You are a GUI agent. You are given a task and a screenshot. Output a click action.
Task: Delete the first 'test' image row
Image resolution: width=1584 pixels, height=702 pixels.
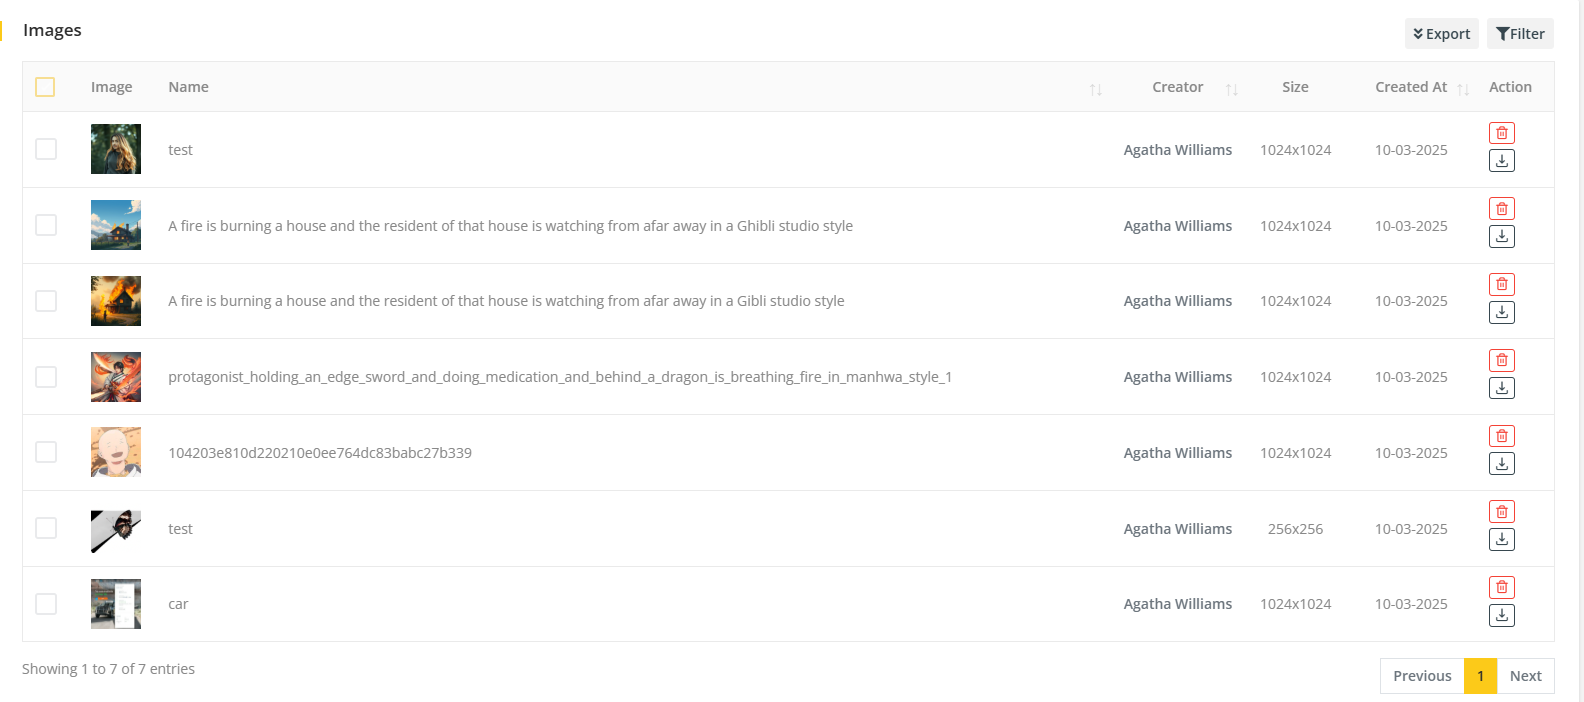pyautogui.click(x=1501, y=133)
